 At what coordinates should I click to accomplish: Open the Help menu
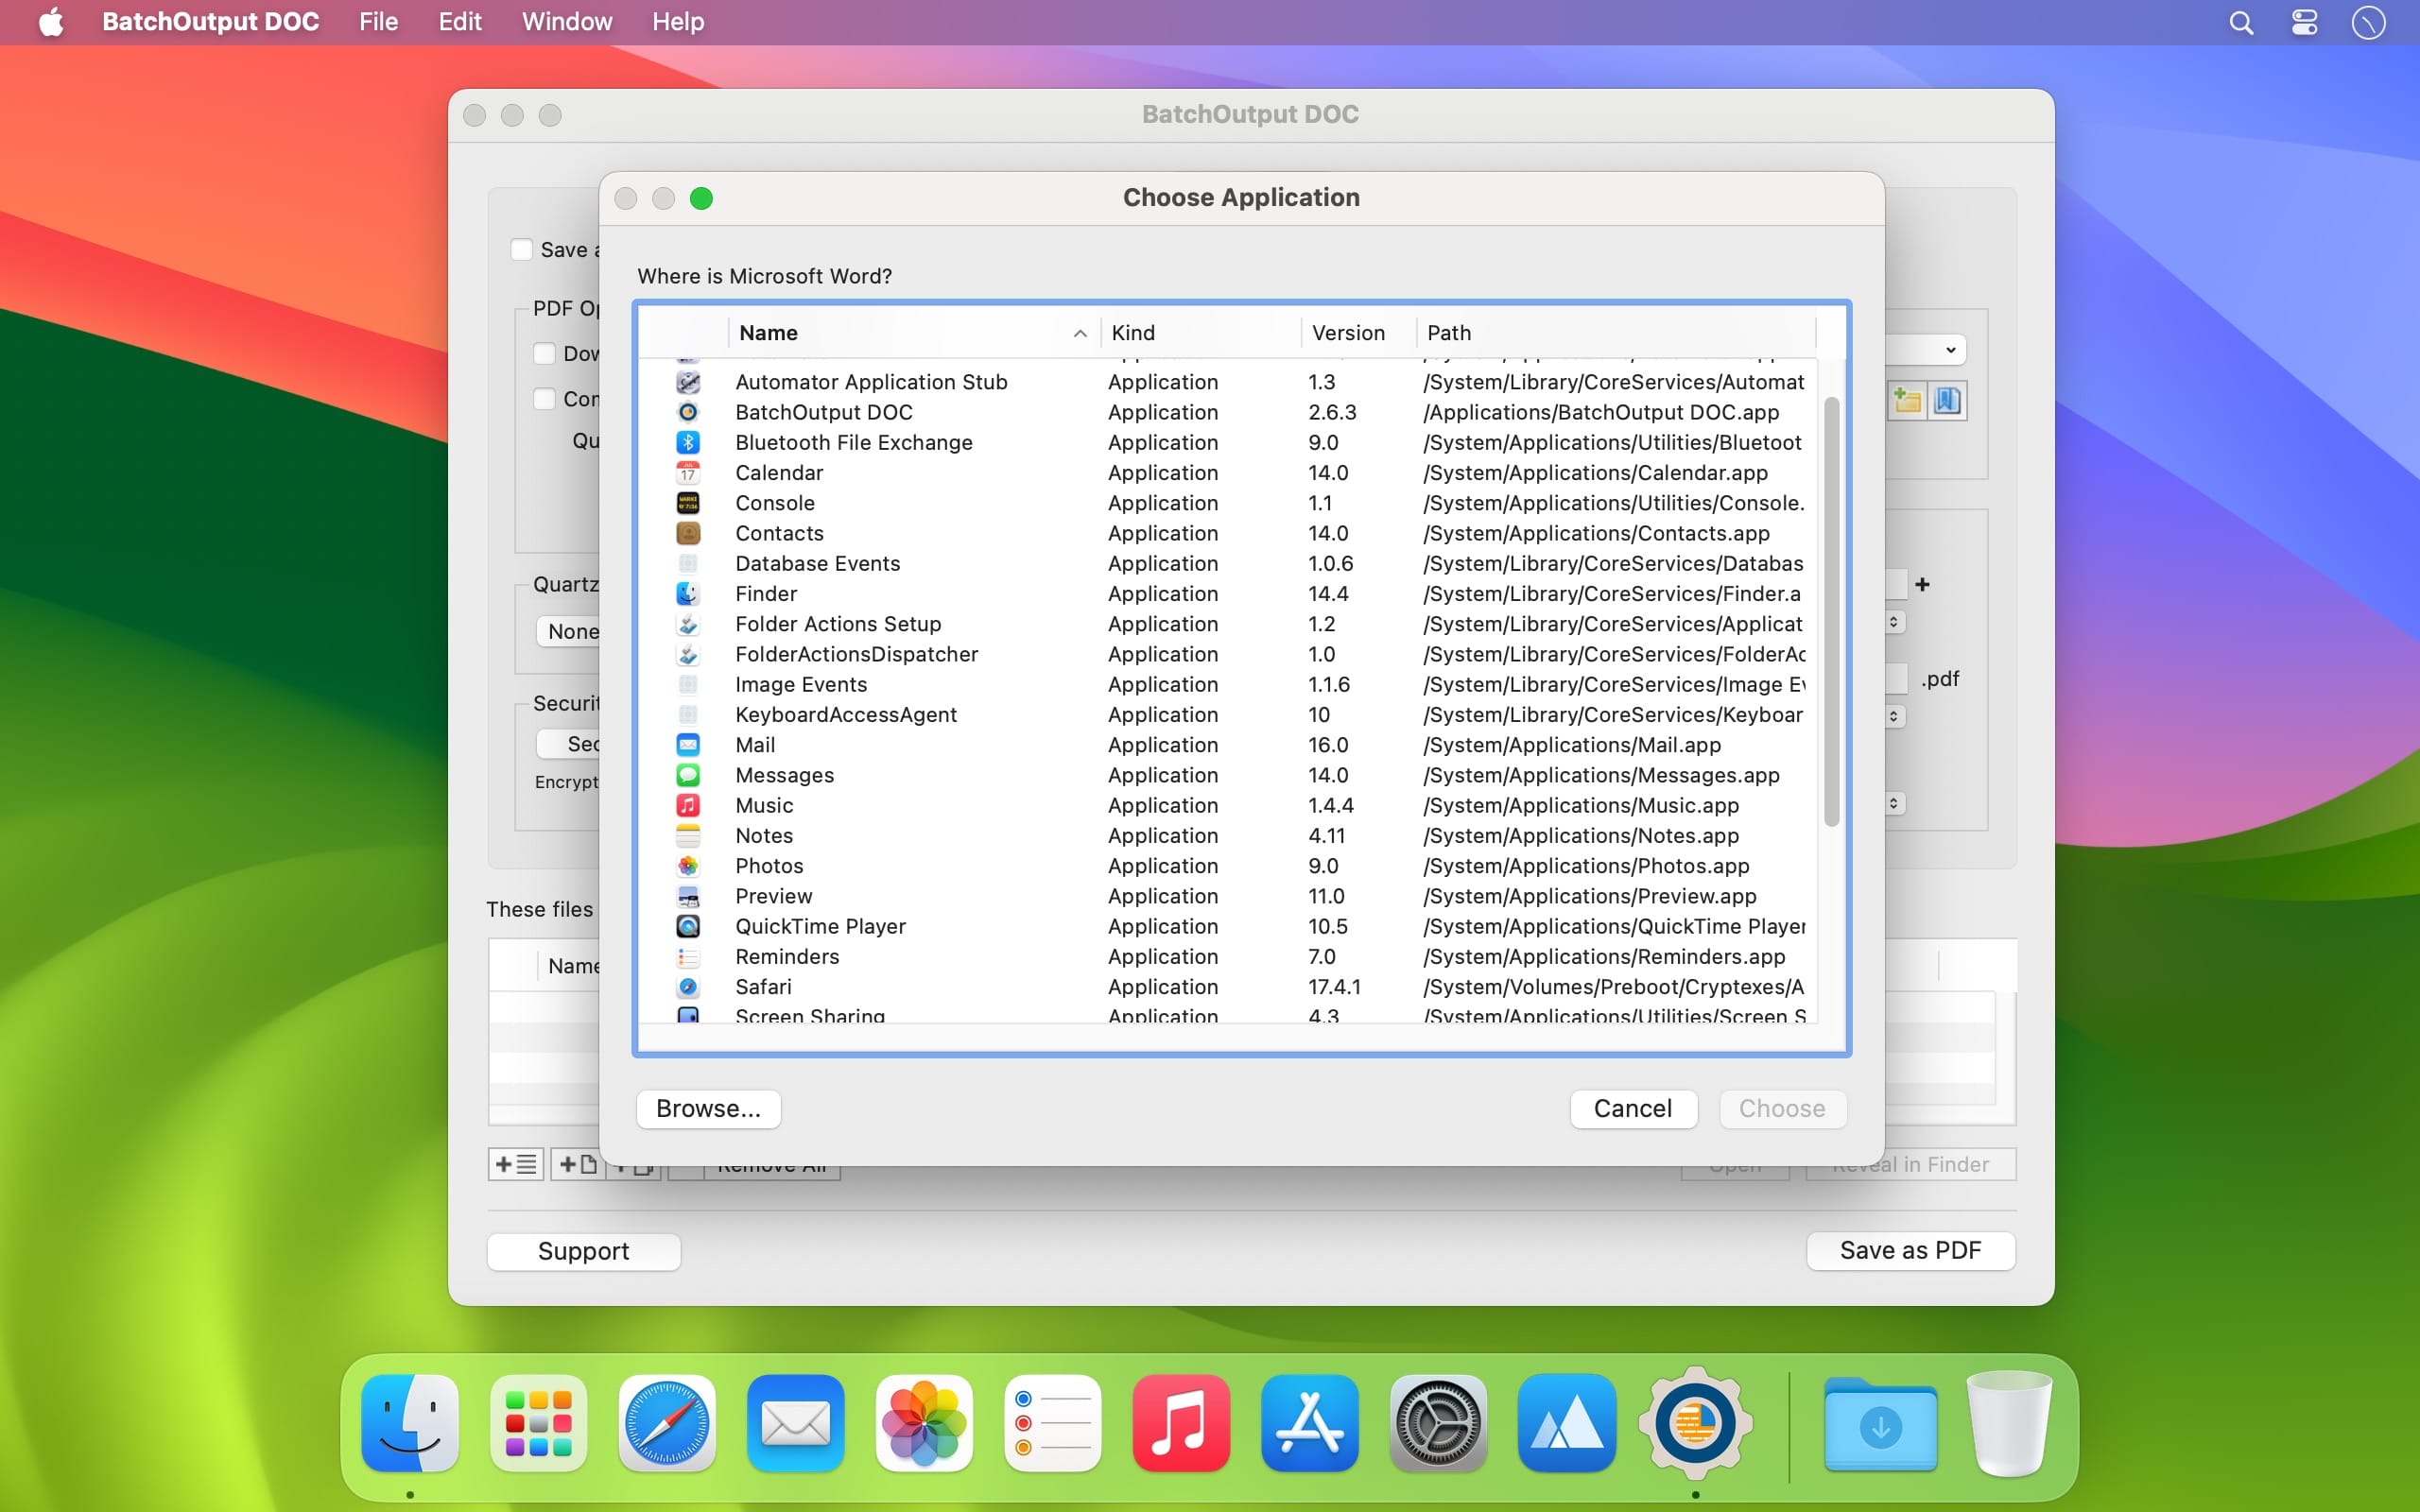coord(678,22)
